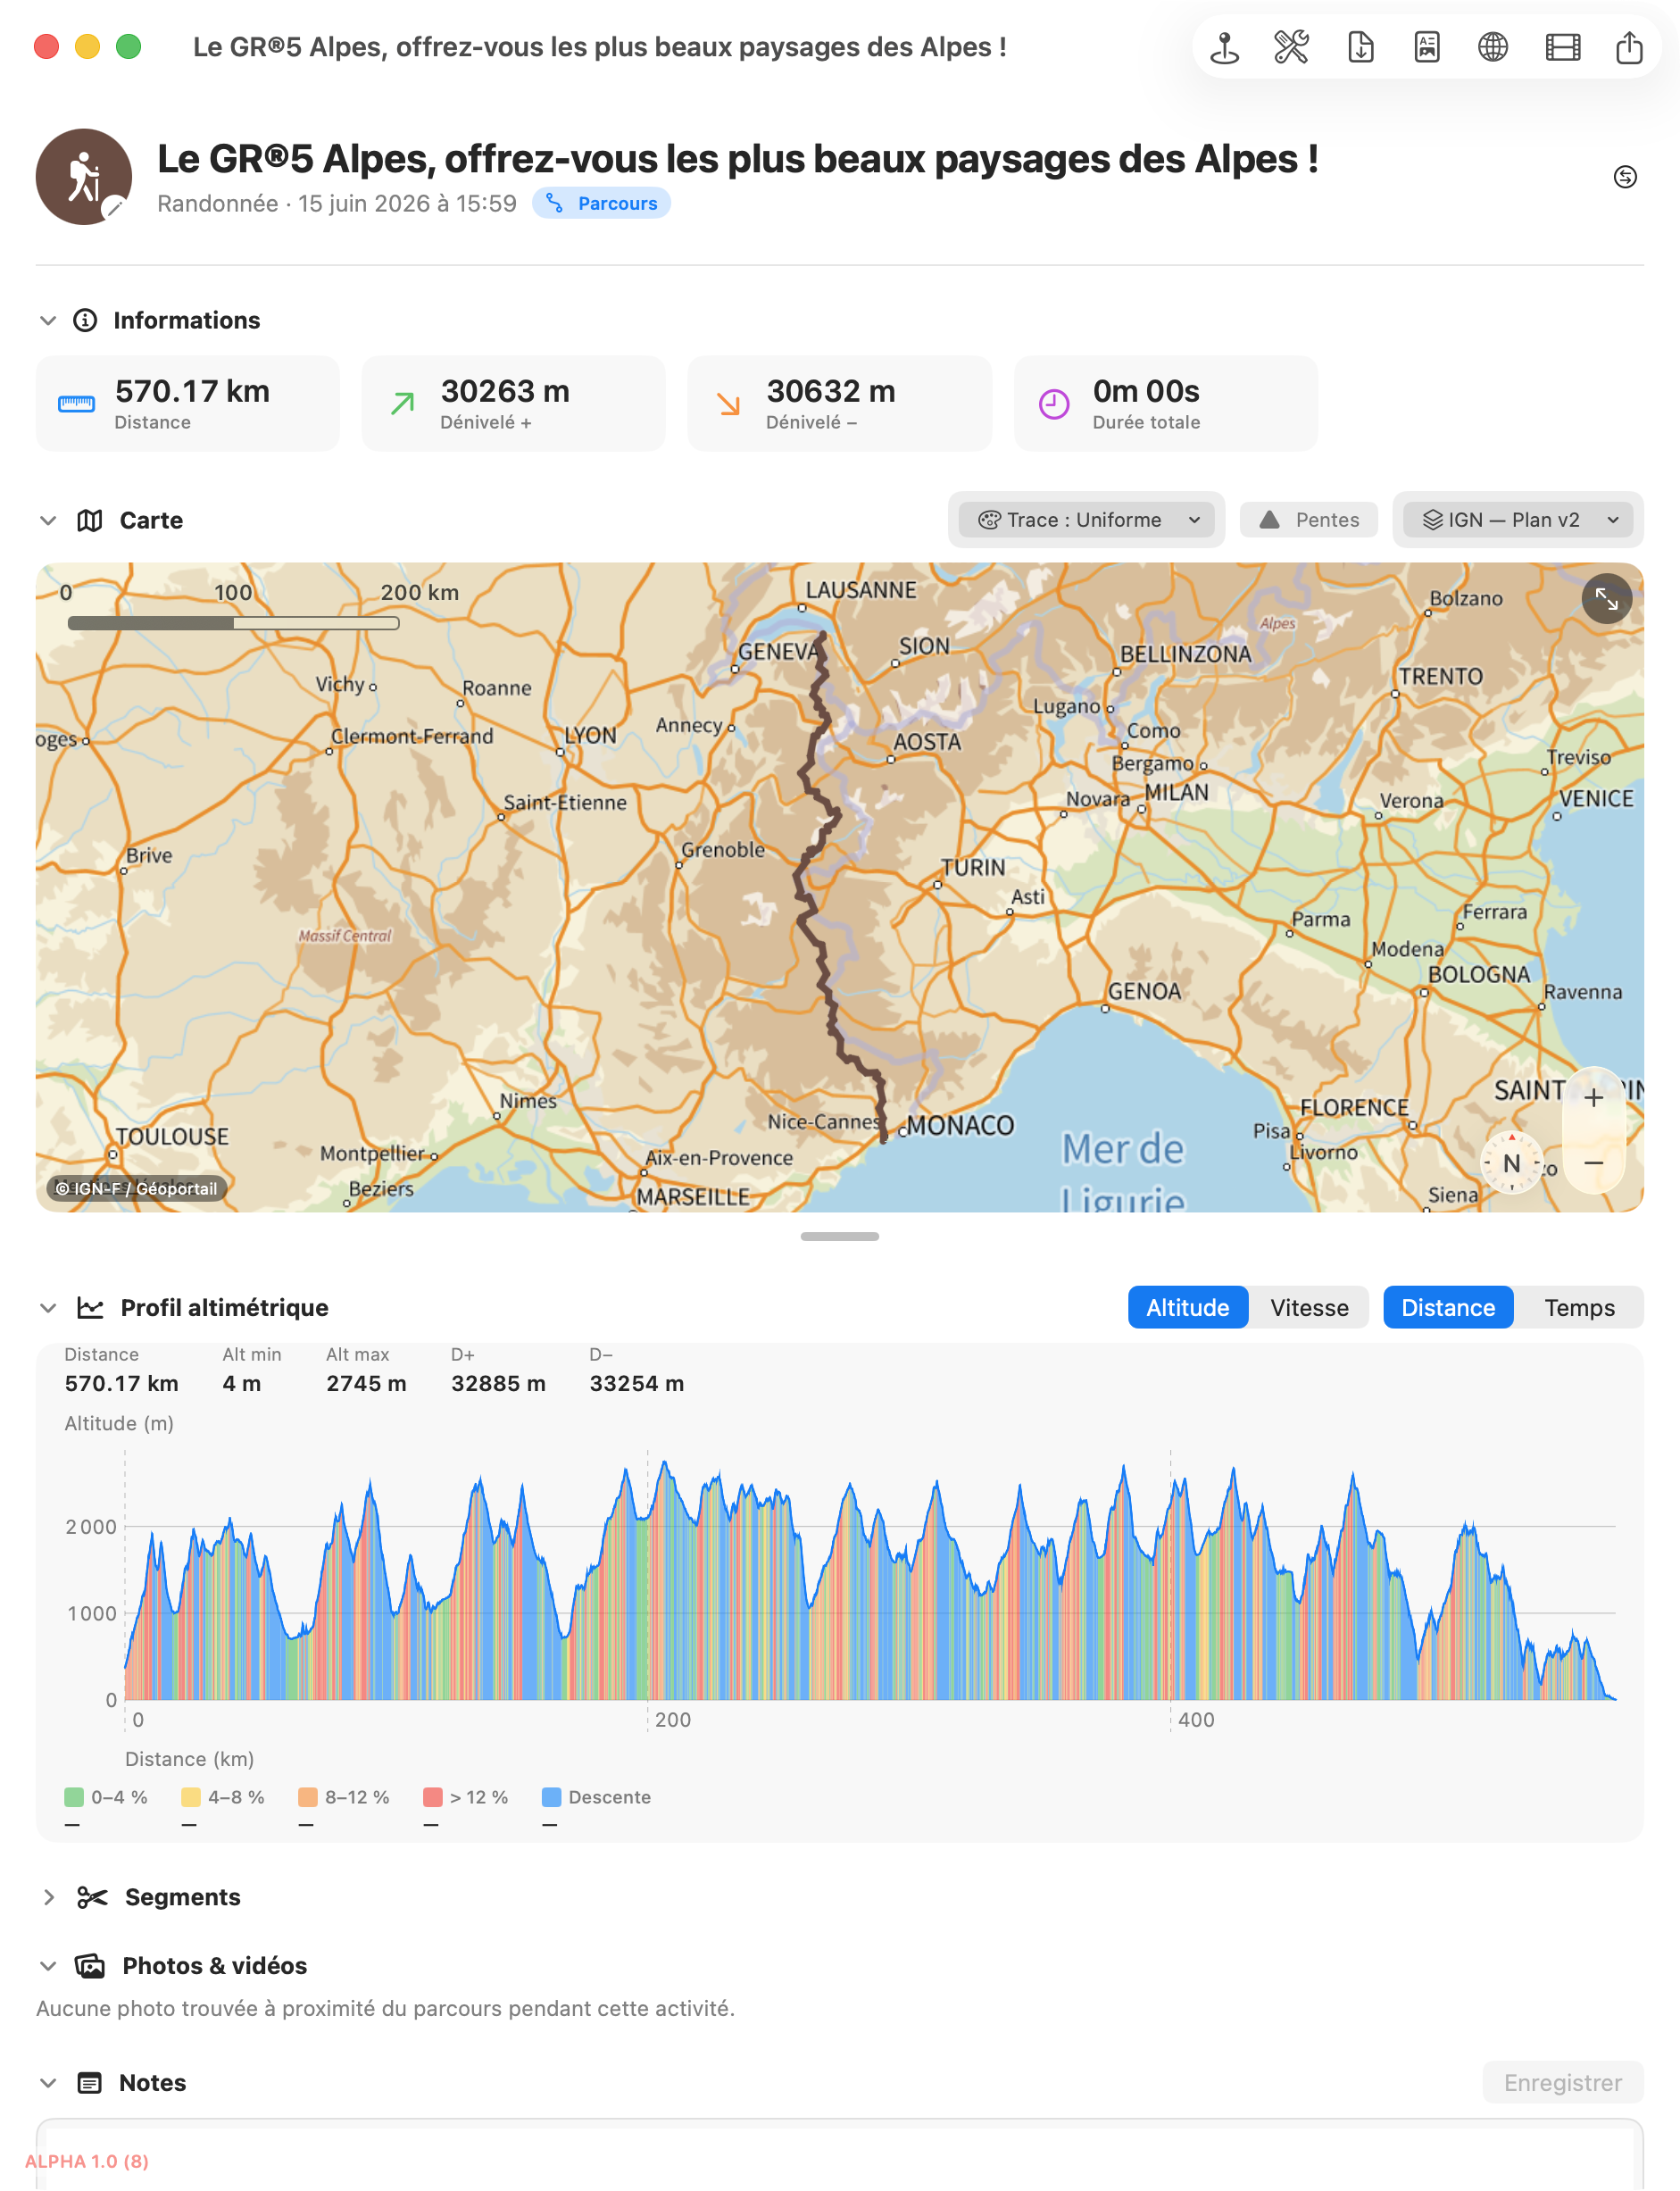Viewport: 1680px width, 2191px height.
Task: Click the Notes icon
Action: [90, 2083]
